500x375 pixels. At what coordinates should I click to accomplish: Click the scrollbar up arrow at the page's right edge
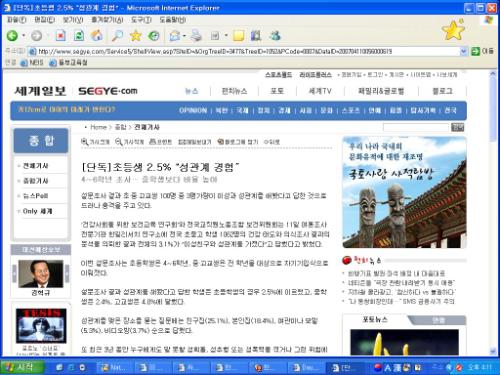pos(493,74)
